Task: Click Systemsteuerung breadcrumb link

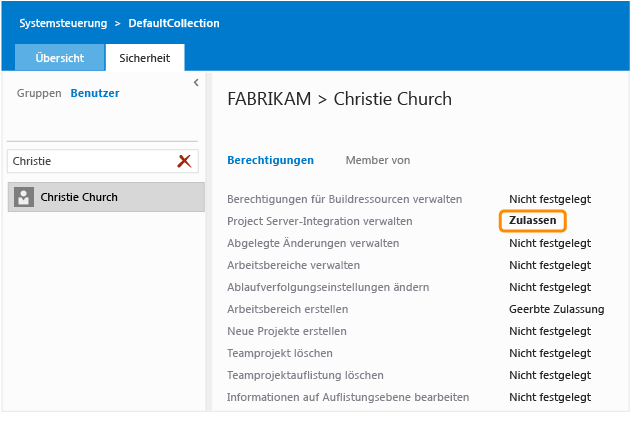Action: tap(62, 23)
